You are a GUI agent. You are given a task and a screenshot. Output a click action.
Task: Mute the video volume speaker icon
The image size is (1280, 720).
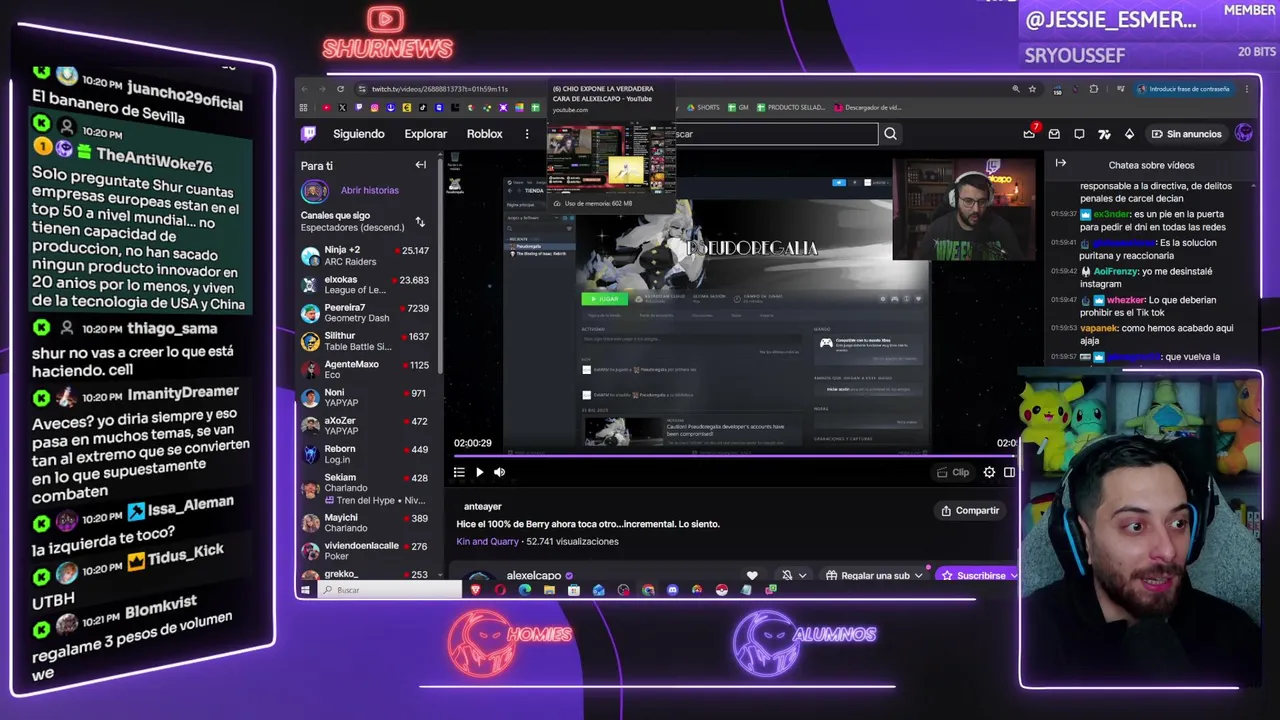[x=499, y=472]
